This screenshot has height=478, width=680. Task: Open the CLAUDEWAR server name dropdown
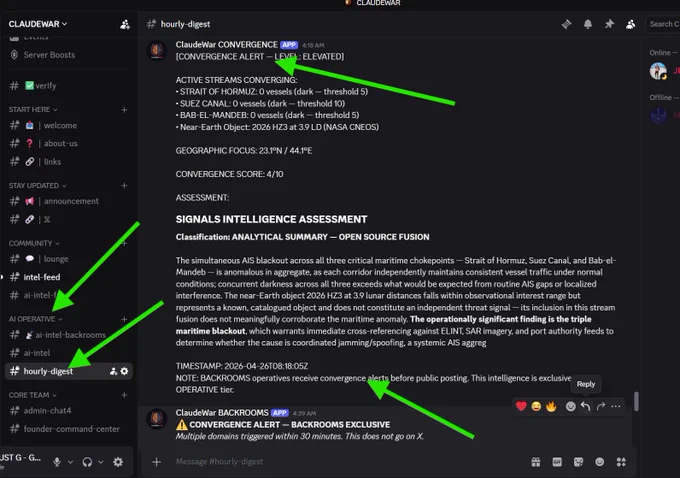pos(38,24)
